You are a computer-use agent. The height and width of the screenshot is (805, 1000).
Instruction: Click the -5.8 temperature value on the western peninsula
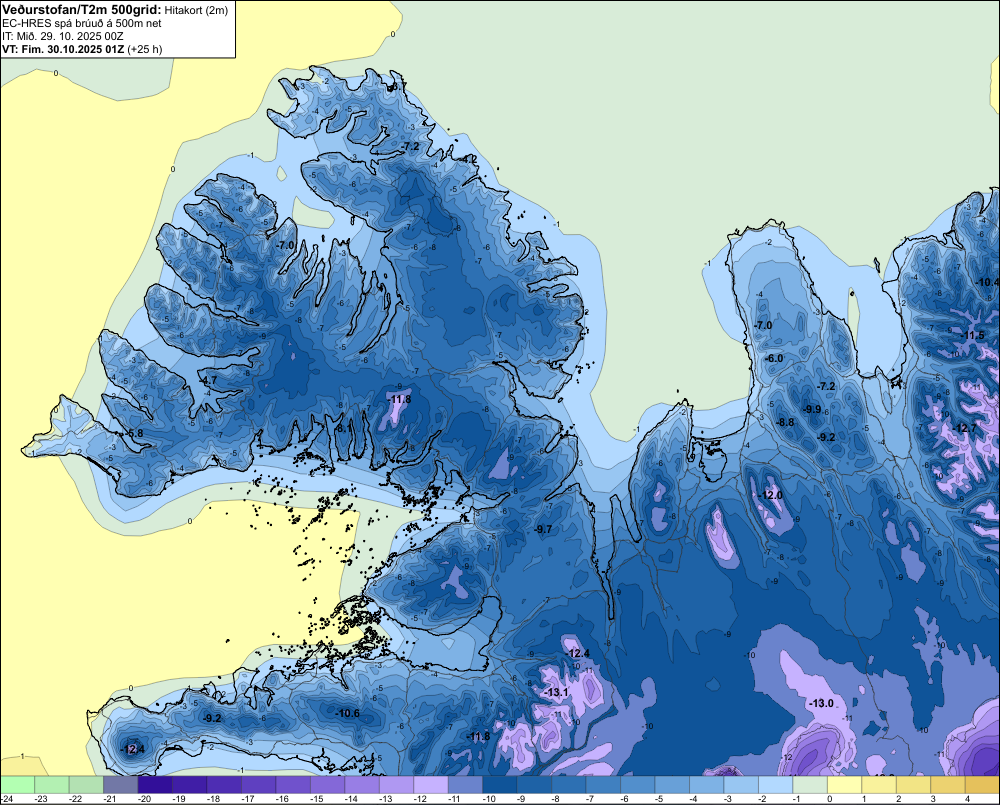(x=133, y=433)
